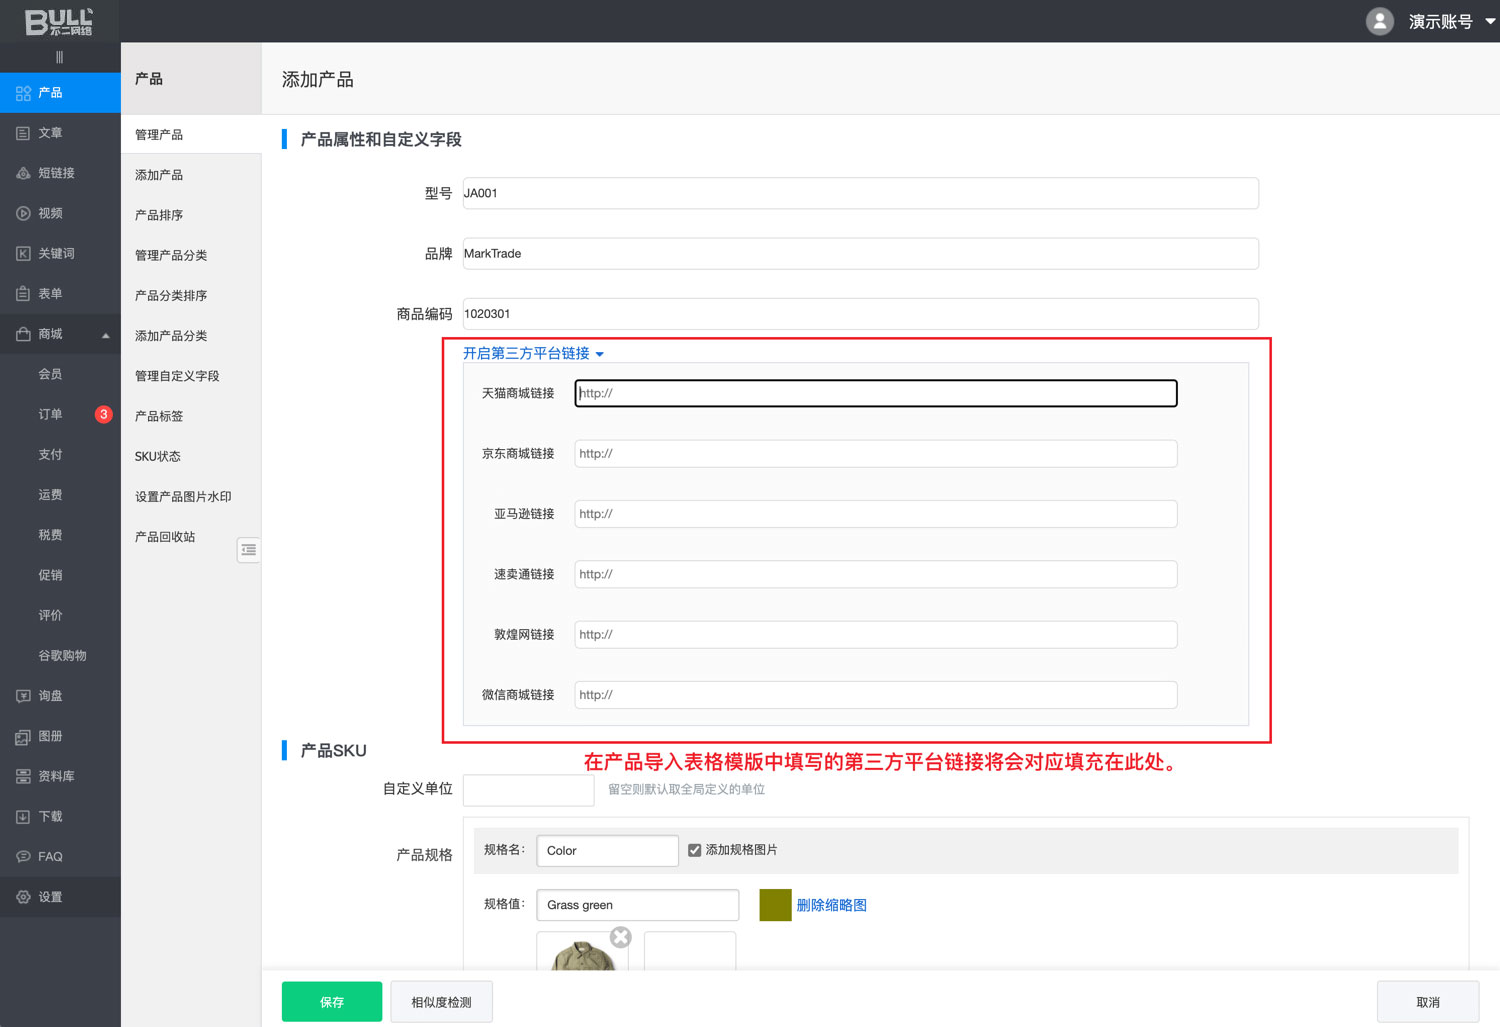The image size is (1500, 1027).
Task: Click the settings gear icon in sidebar
Action: [x=23, y=897]
